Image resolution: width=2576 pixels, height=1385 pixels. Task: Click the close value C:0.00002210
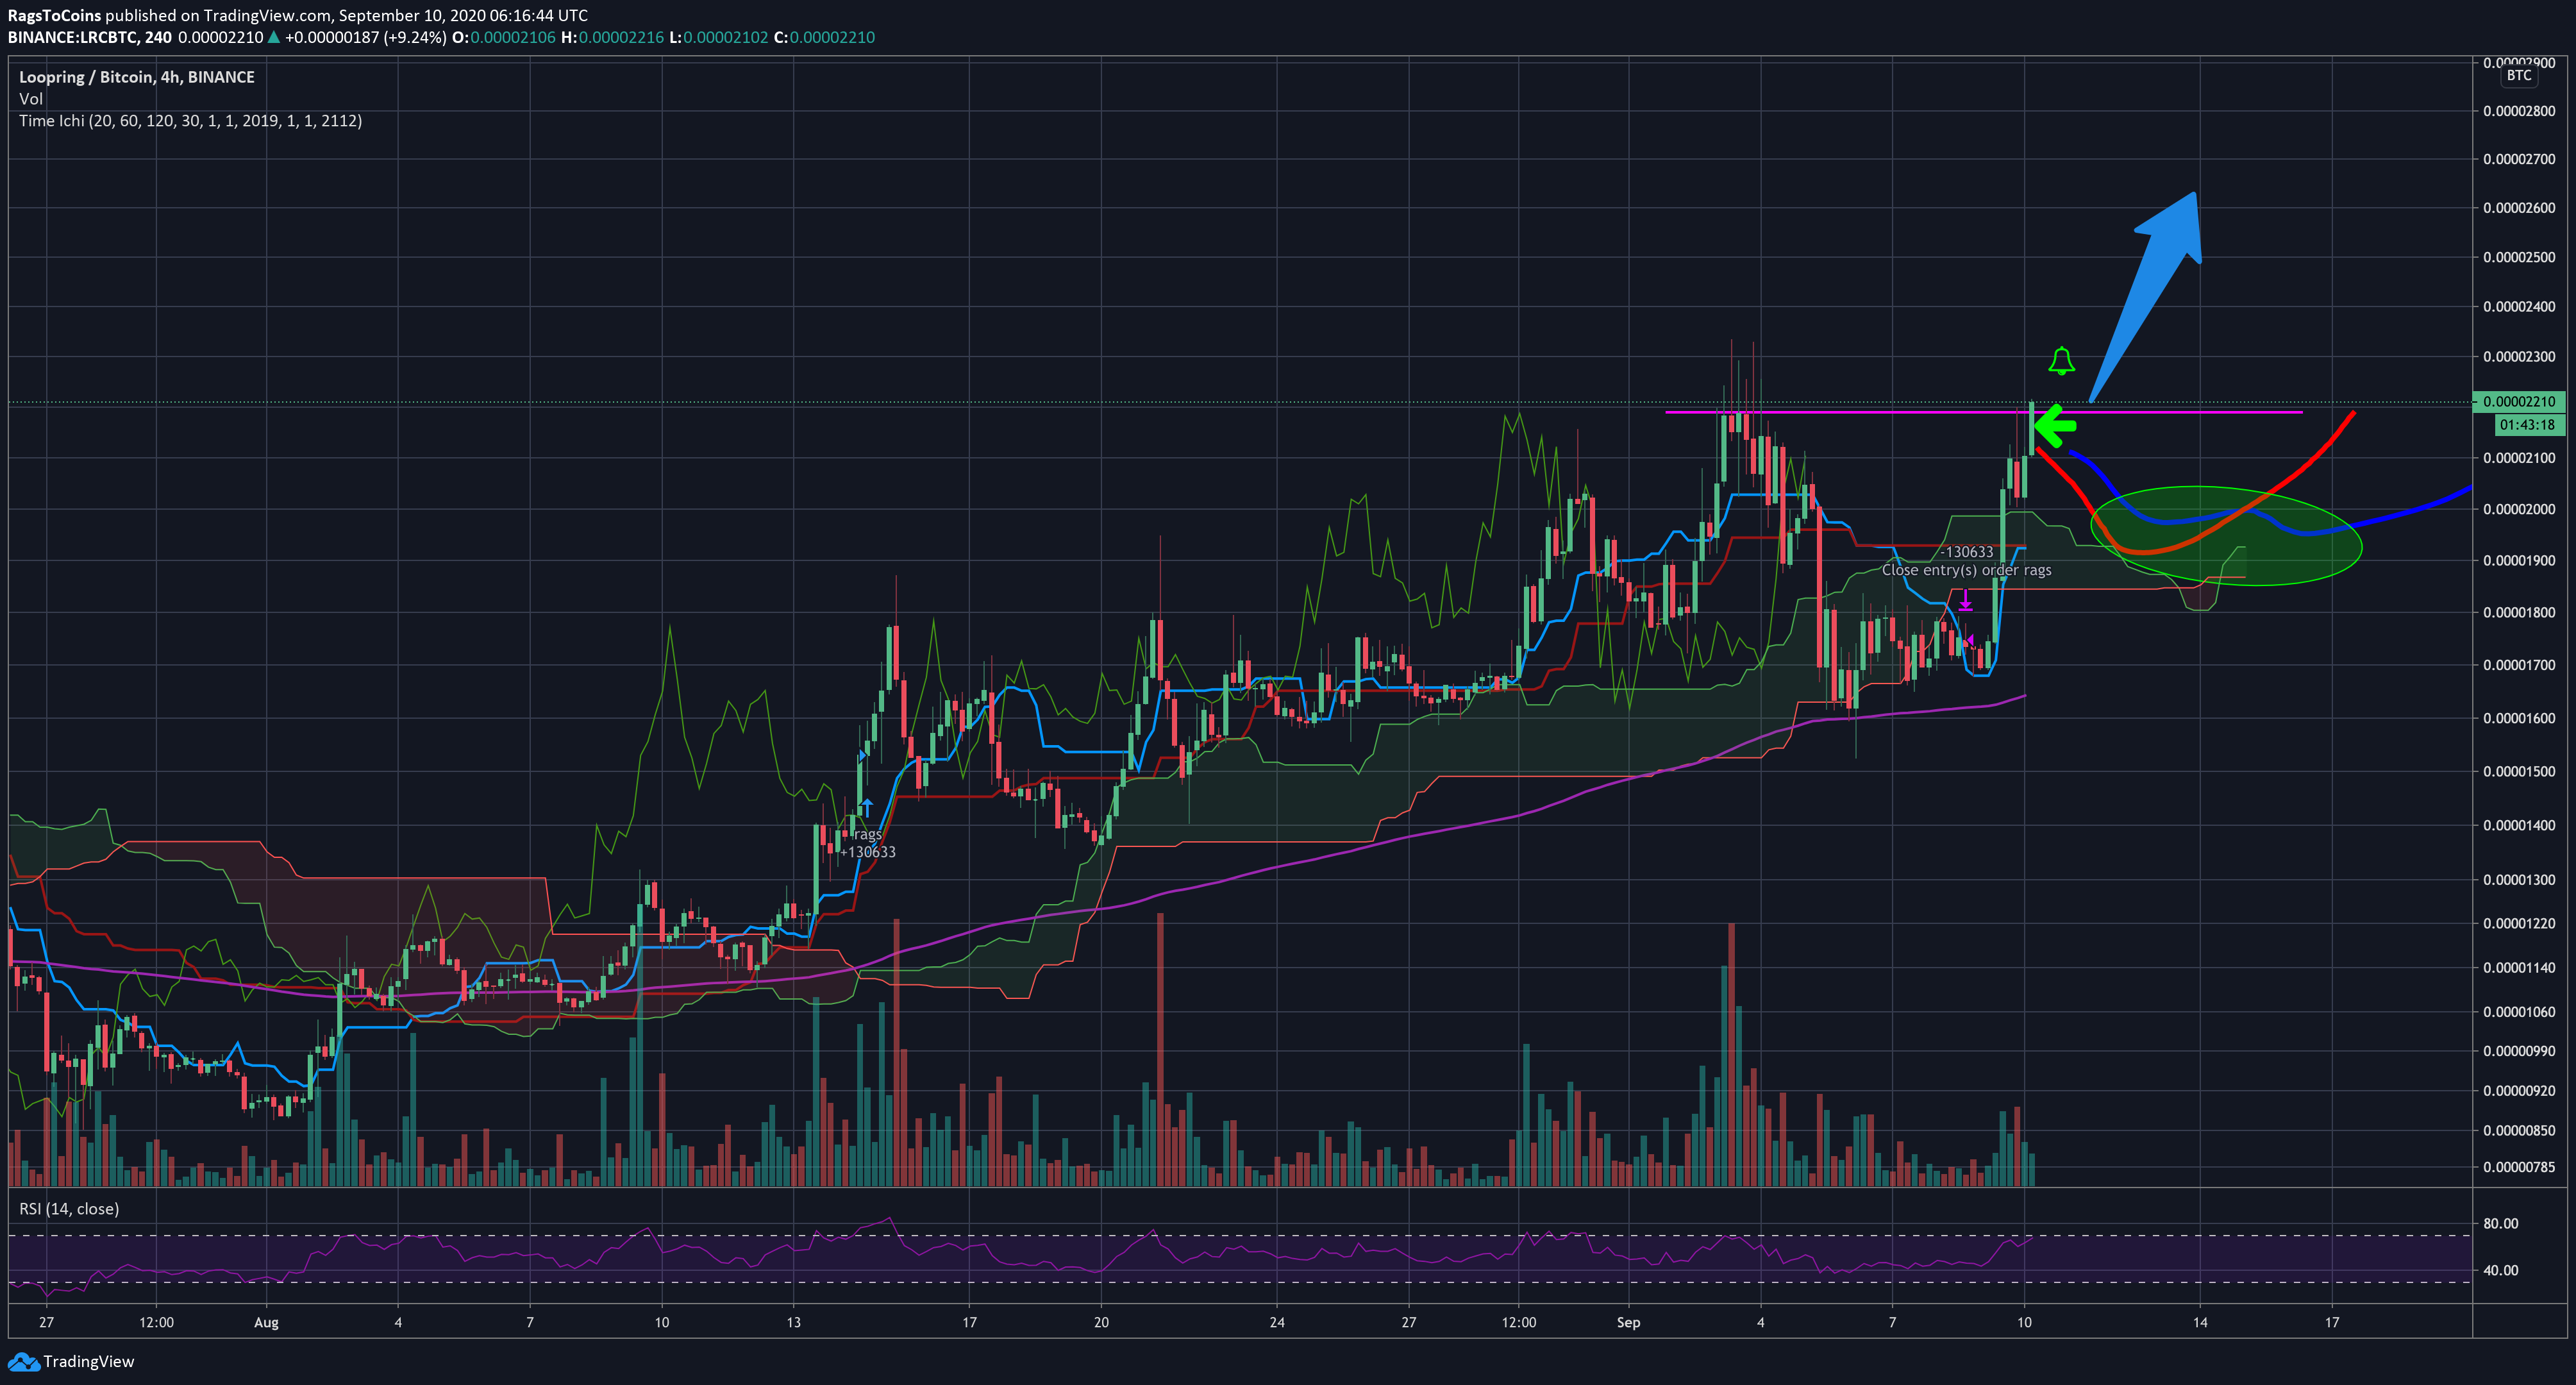coord(824,37)
